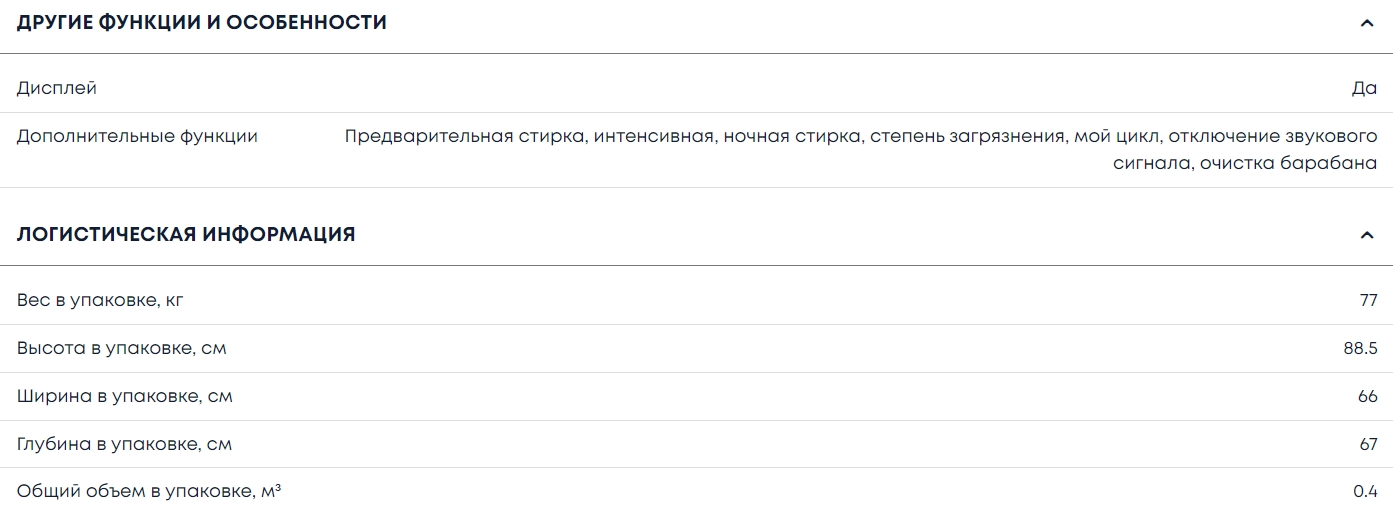This screenshot has width=1393, height=506.
Task: Click the Ширина в упаковке, см label
Action: tap(124, 396)
